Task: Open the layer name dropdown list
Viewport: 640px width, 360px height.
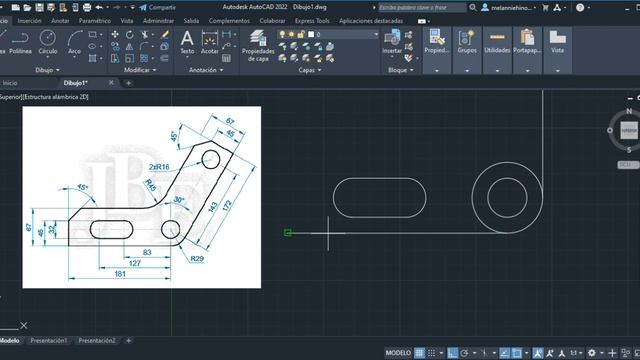Action: pos(376,34)
